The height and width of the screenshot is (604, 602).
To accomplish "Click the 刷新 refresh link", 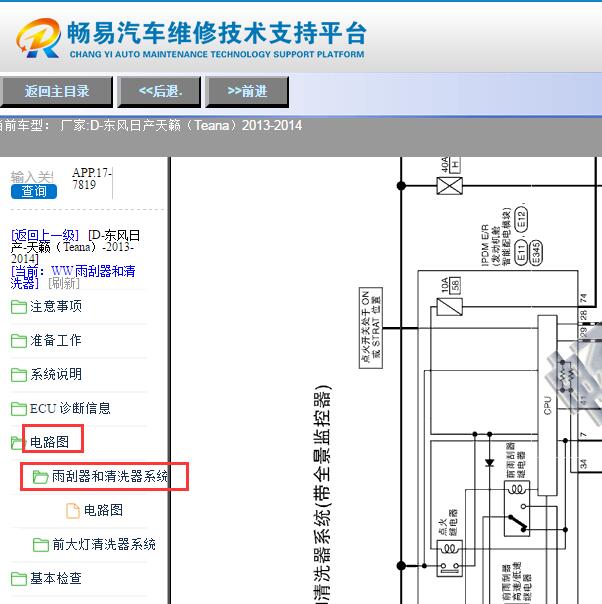I will [64, 283].
